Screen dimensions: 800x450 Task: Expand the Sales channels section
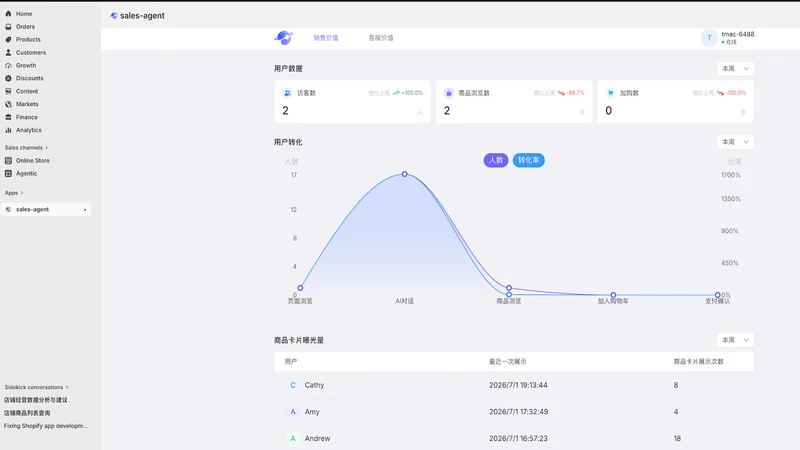pyautogui.click(x=27, y=147)
